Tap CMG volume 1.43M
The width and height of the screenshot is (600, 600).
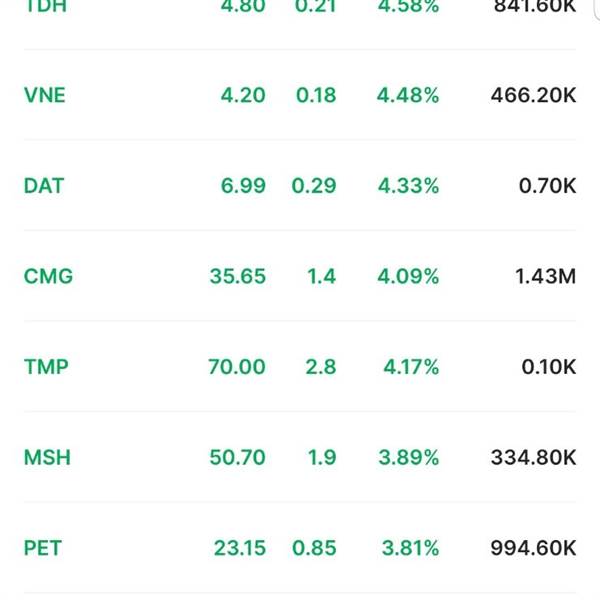click(545, 276)
